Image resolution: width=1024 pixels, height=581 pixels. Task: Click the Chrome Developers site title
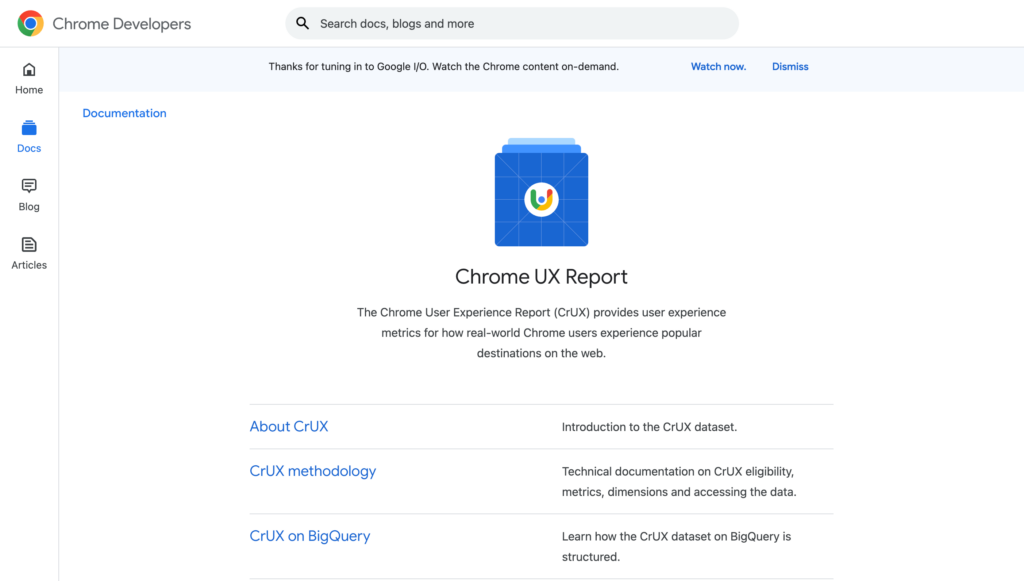pos(121,23)
